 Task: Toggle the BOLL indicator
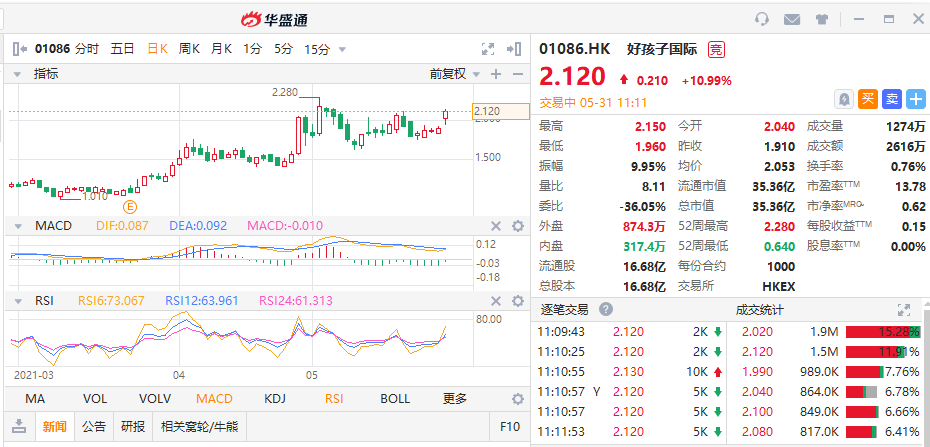(x=395, y=398)
